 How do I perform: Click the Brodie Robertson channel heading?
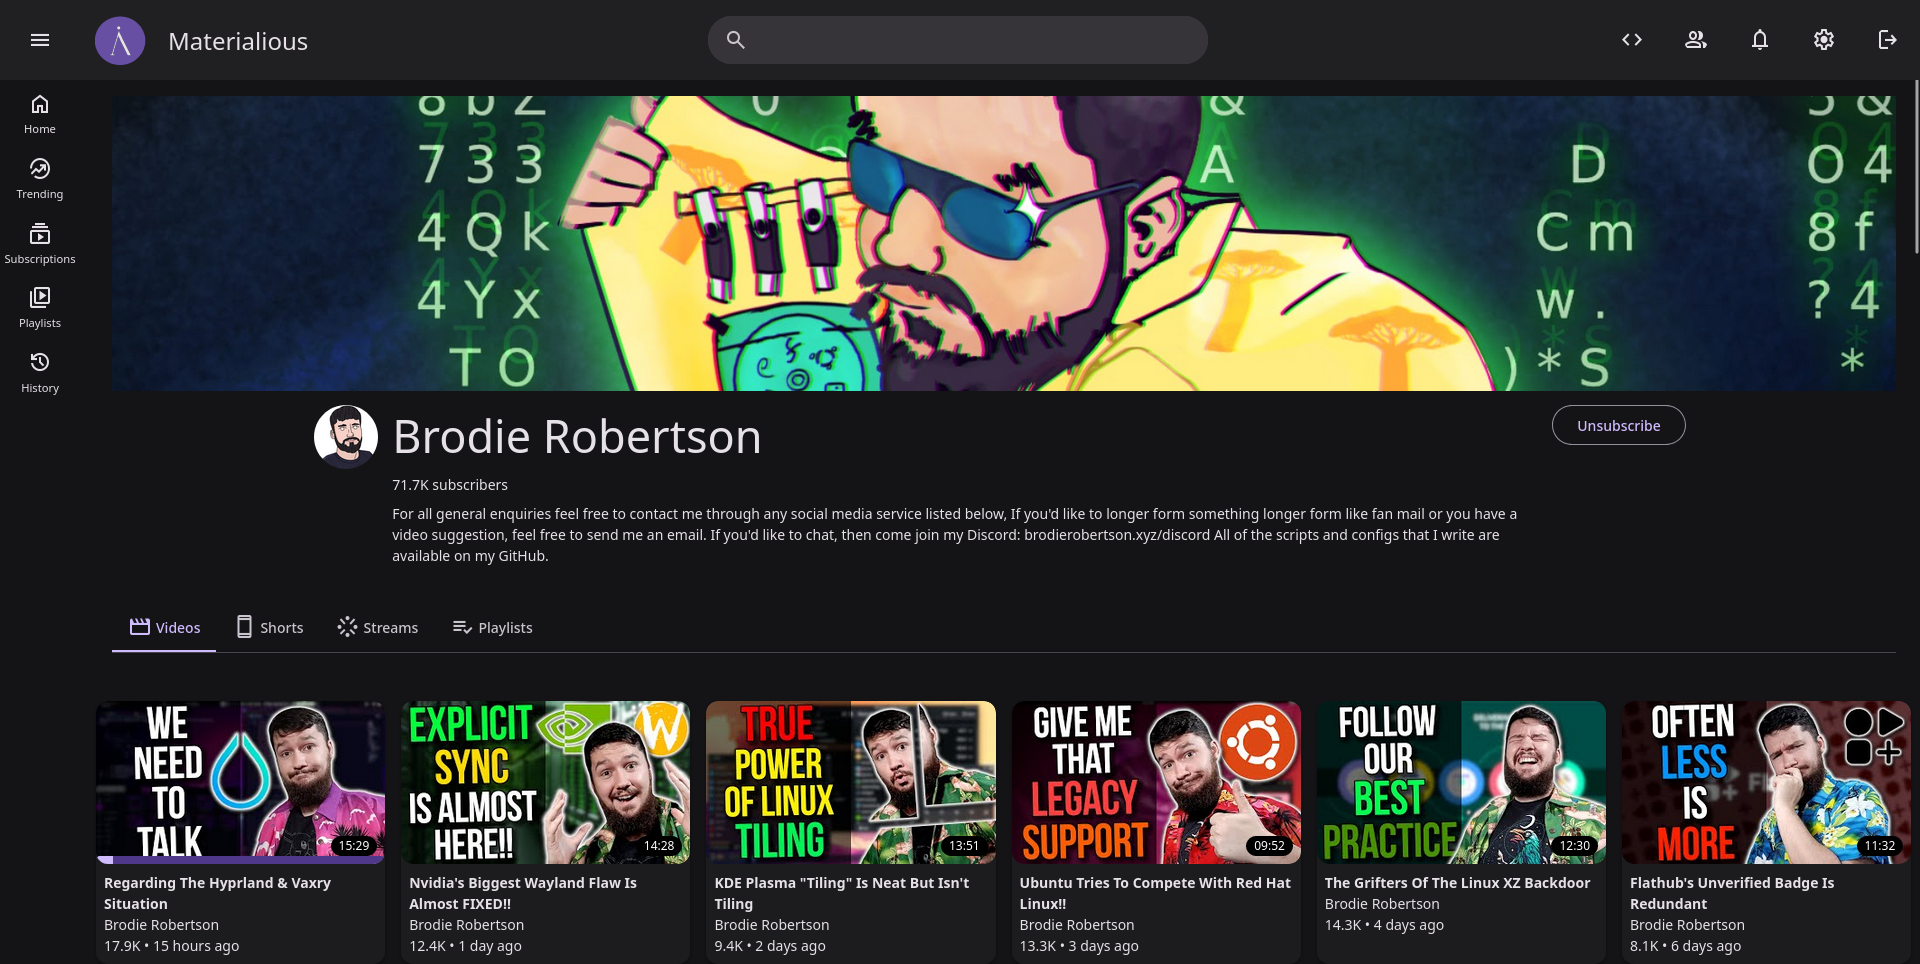point(577,437)
